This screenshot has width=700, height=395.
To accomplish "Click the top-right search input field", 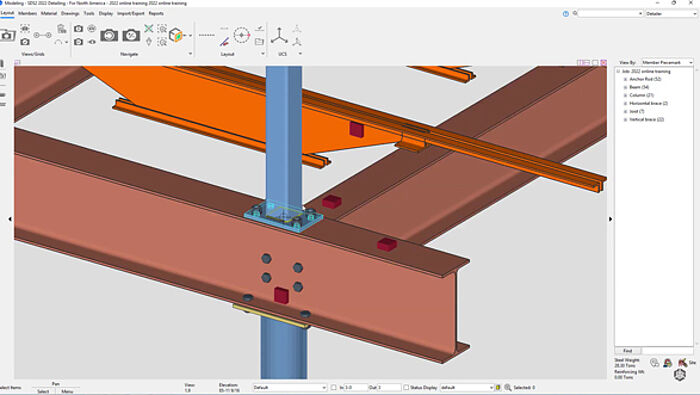I will [x=610, y=14].
